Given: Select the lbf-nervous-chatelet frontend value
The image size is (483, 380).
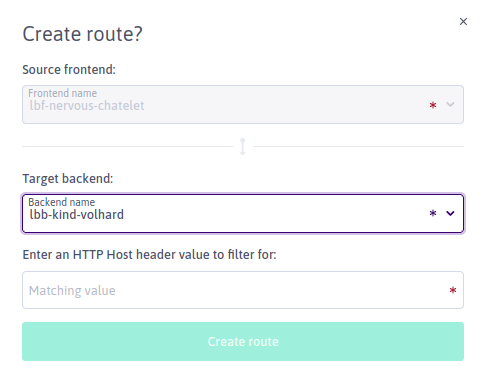Looking at the screenshot, I should (87, 106).
